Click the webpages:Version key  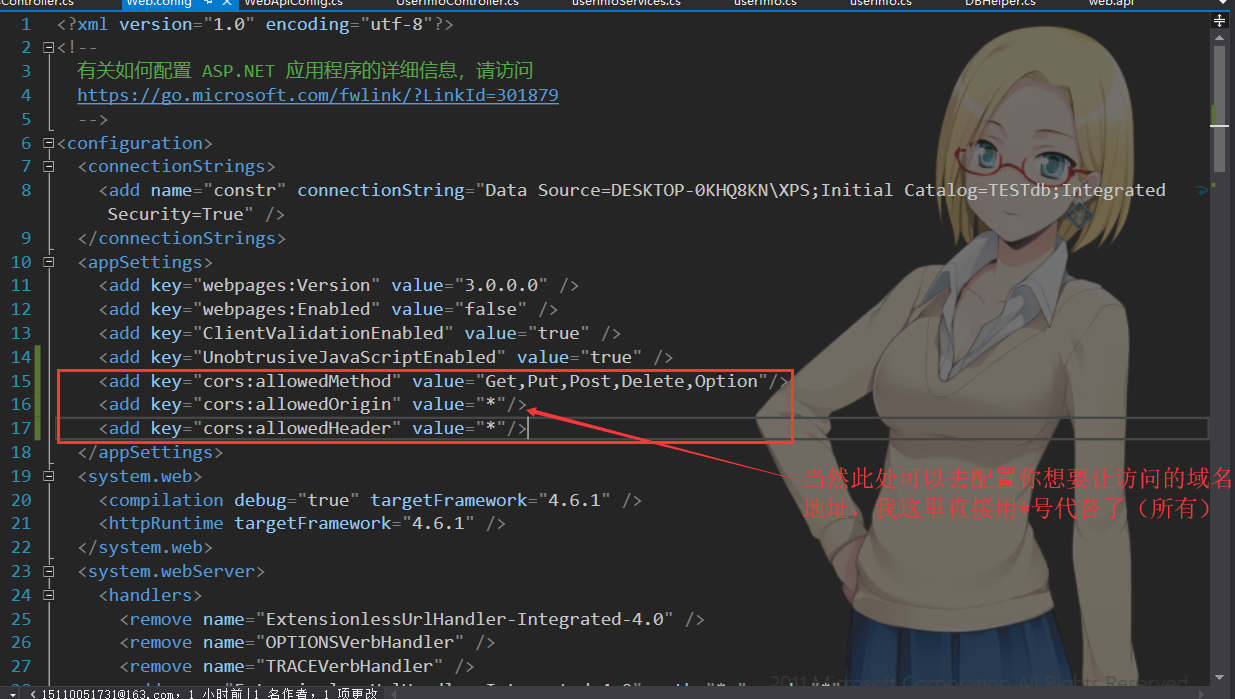287,285
